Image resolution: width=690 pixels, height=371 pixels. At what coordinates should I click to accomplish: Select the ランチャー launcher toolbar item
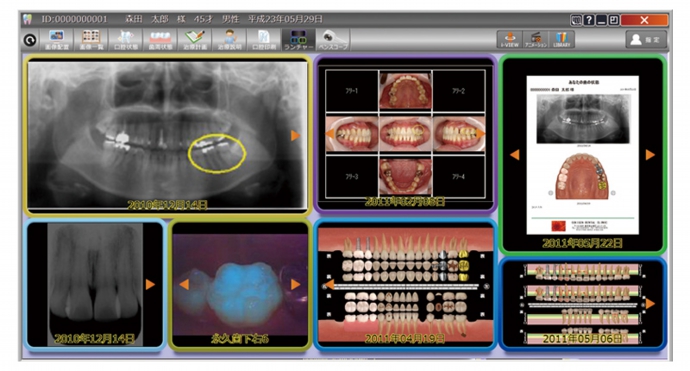point(298,40)
